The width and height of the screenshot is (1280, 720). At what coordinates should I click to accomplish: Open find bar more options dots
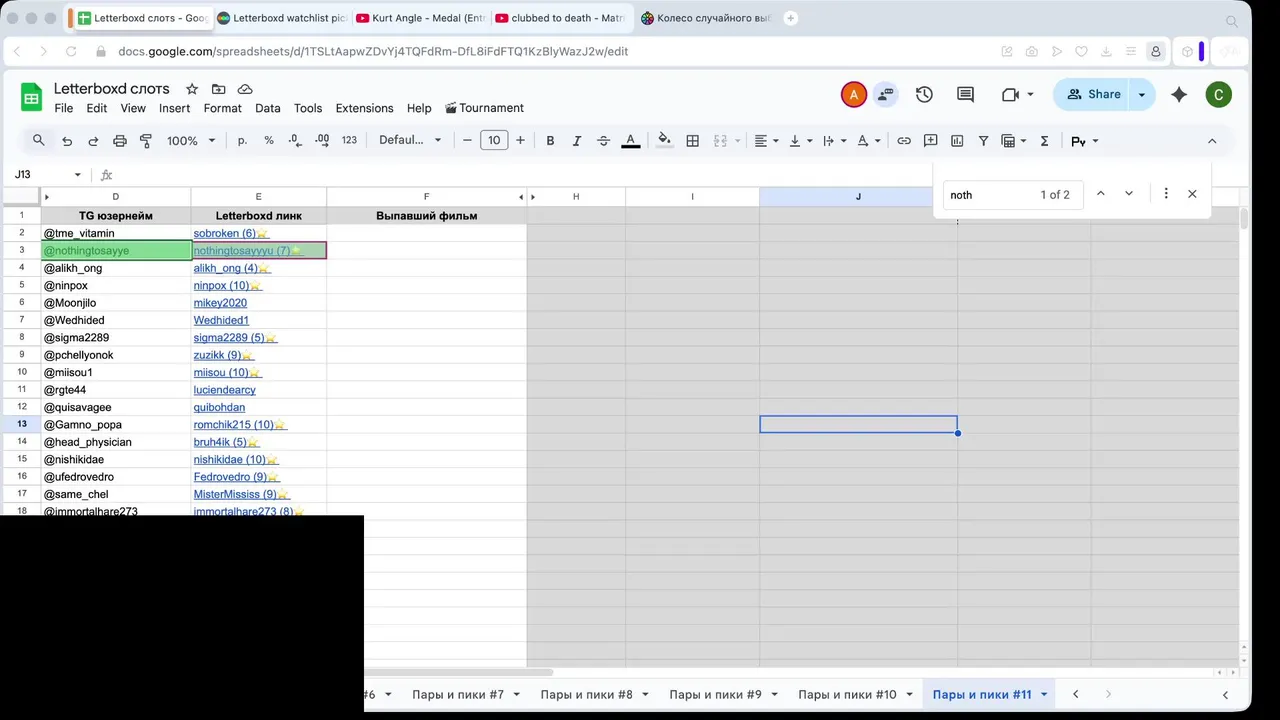(x=1166, y=194)
